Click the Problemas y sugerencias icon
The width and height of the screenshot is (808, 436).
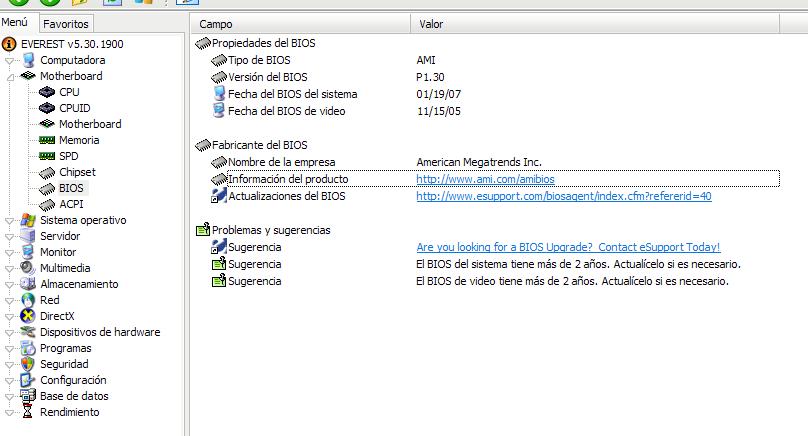[x=203, y=230]
